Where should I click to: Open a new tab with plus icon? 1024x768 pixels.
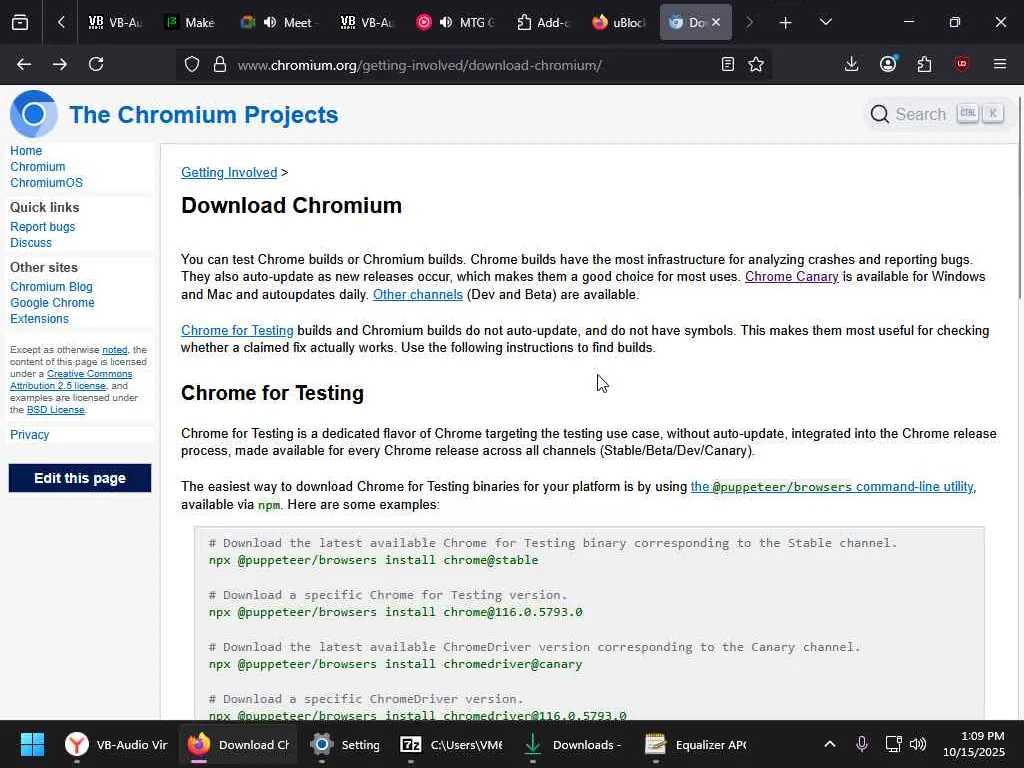786,22
